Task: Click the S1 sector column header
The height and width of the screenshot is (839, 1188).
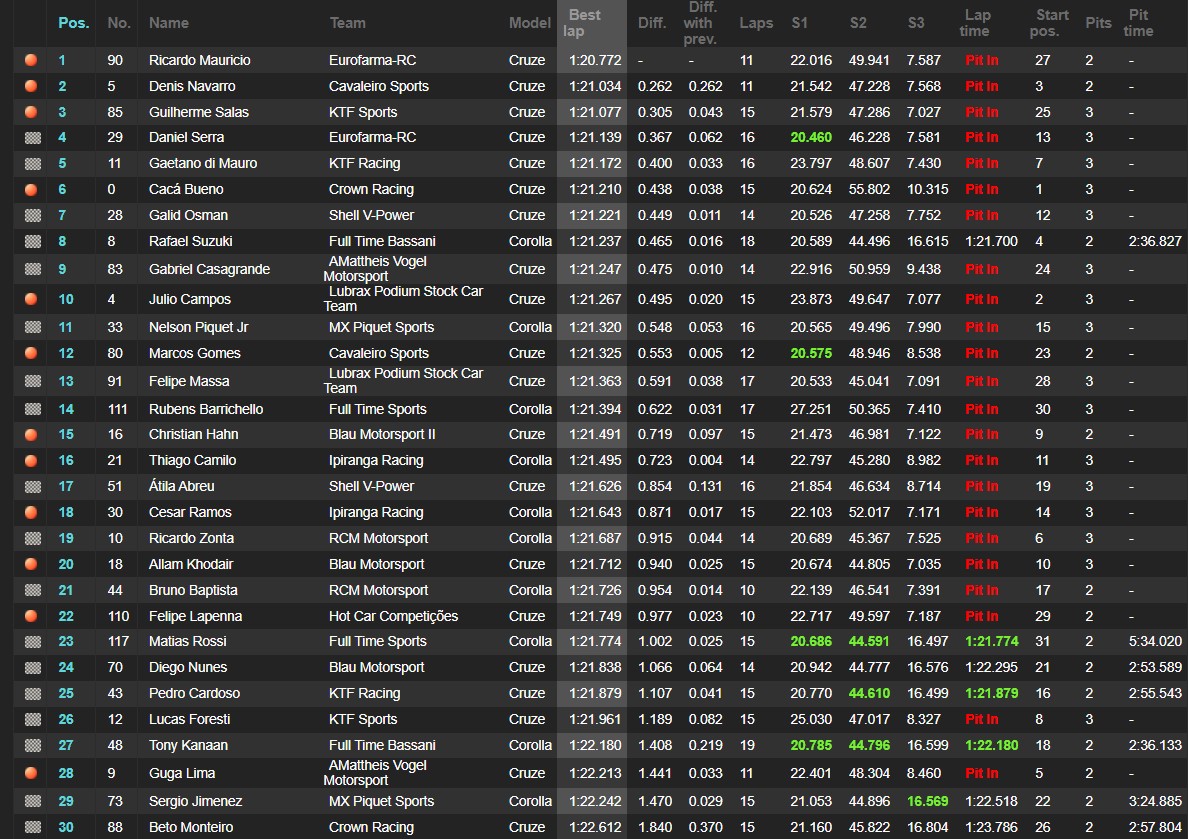Action: tap(799, 23)
